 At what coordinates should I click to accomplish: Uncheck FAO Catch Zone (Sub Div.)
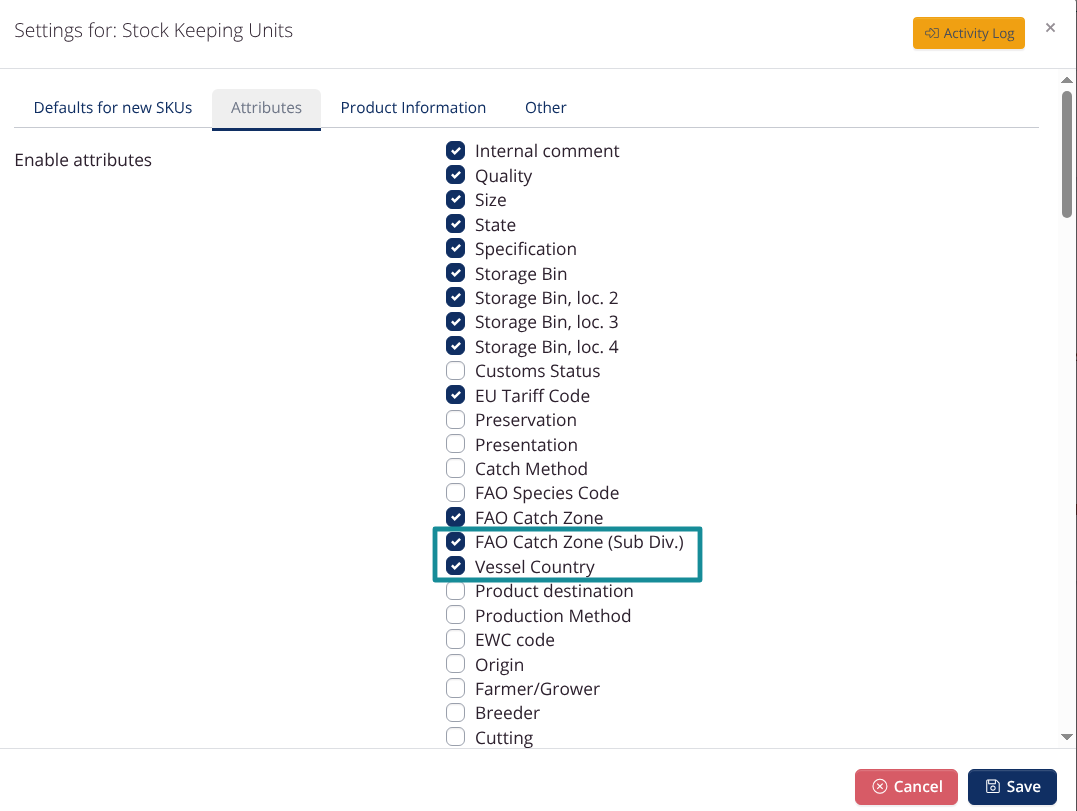(x=455, y=542)
